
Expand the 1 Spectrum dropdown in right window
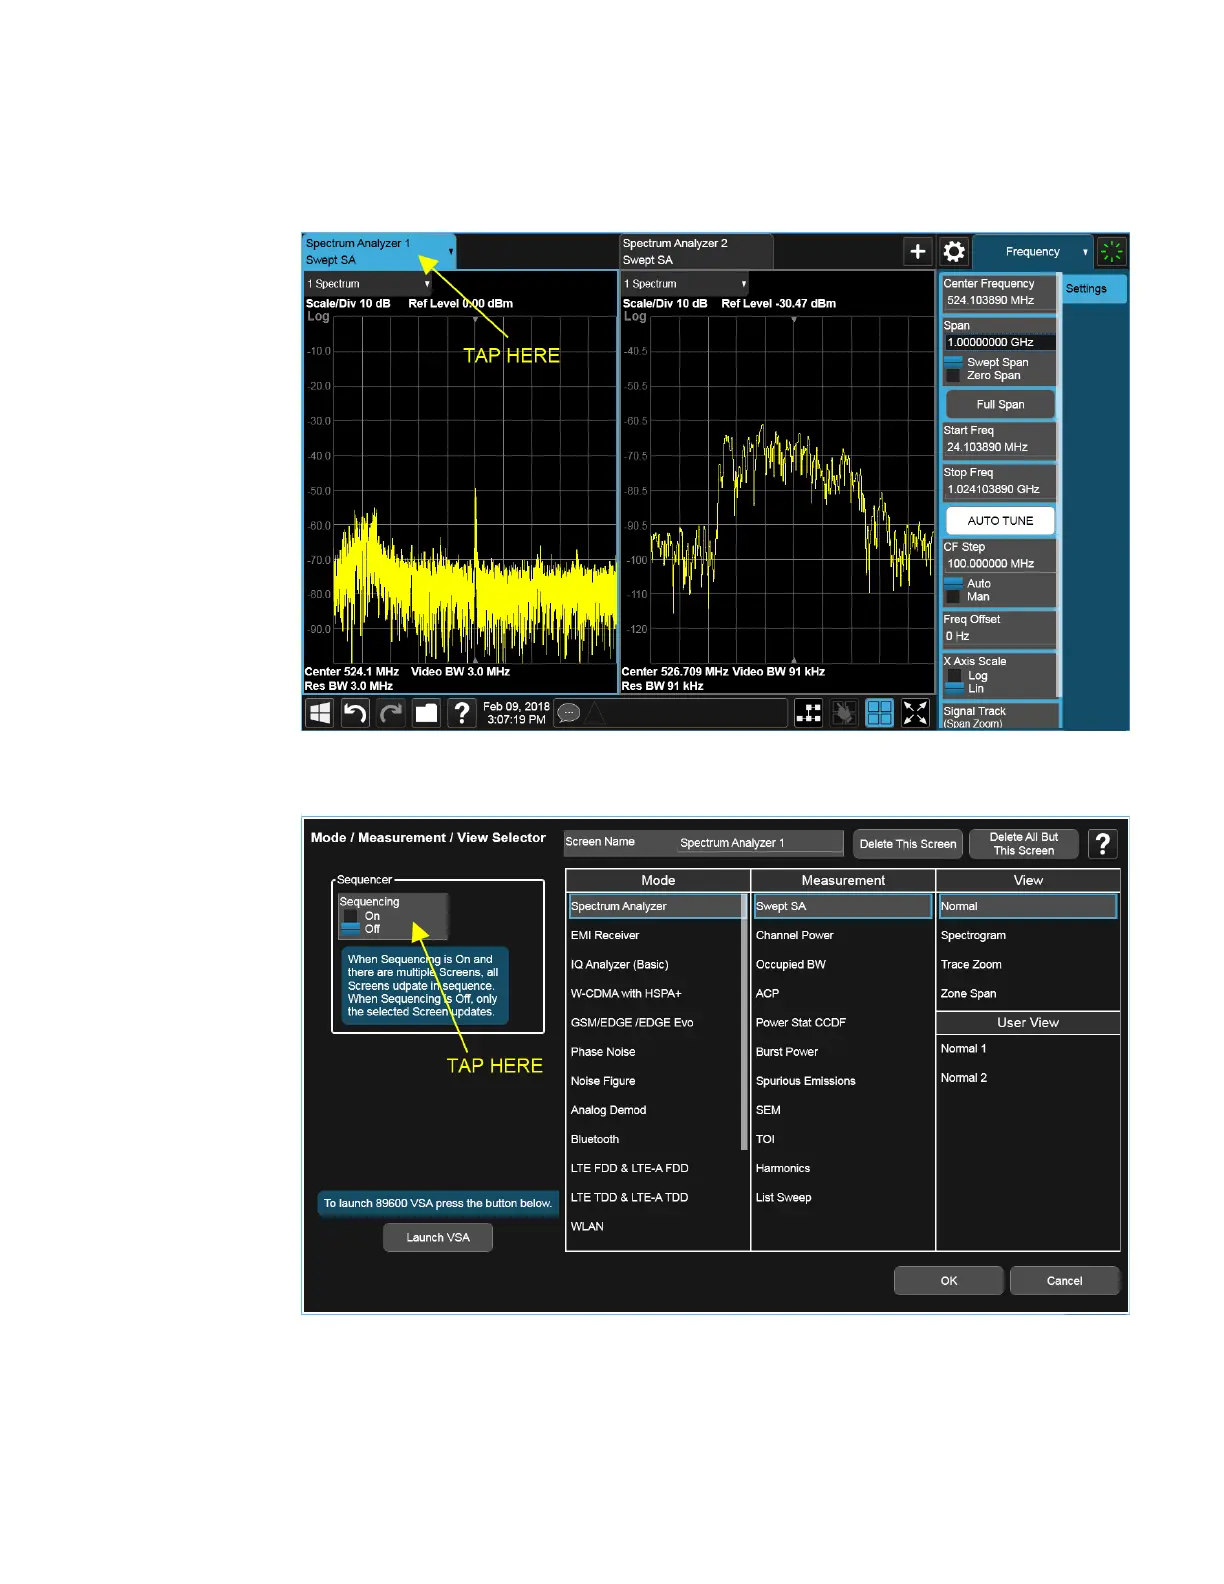[x=743, y=284]
